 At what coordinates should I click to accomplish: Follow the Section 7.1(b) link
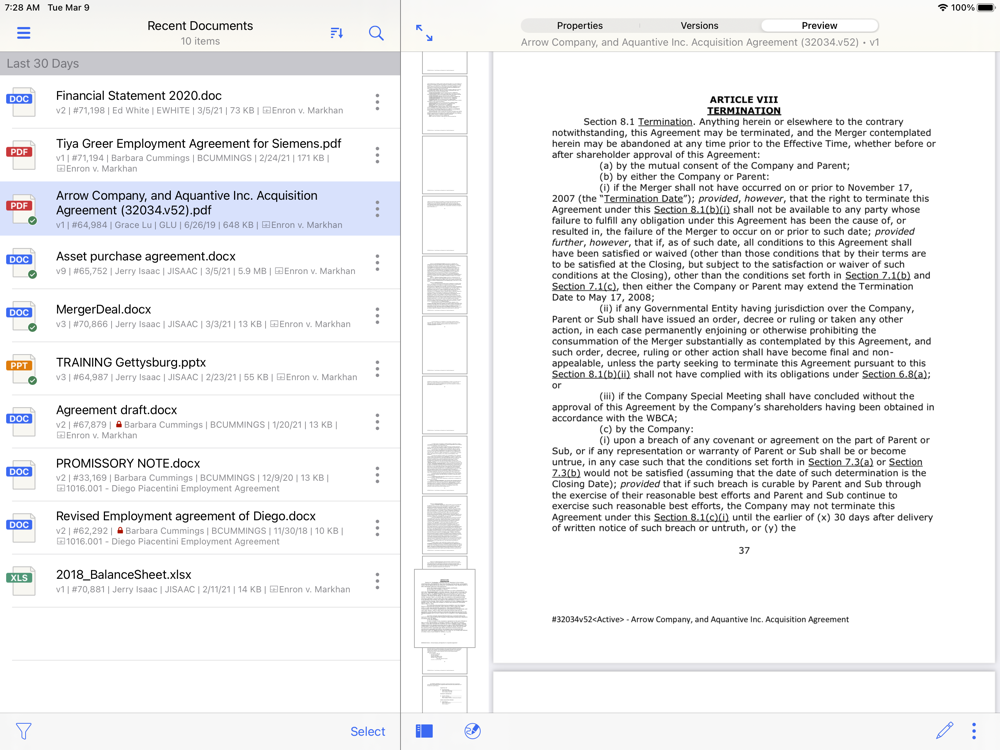point(878,276)
